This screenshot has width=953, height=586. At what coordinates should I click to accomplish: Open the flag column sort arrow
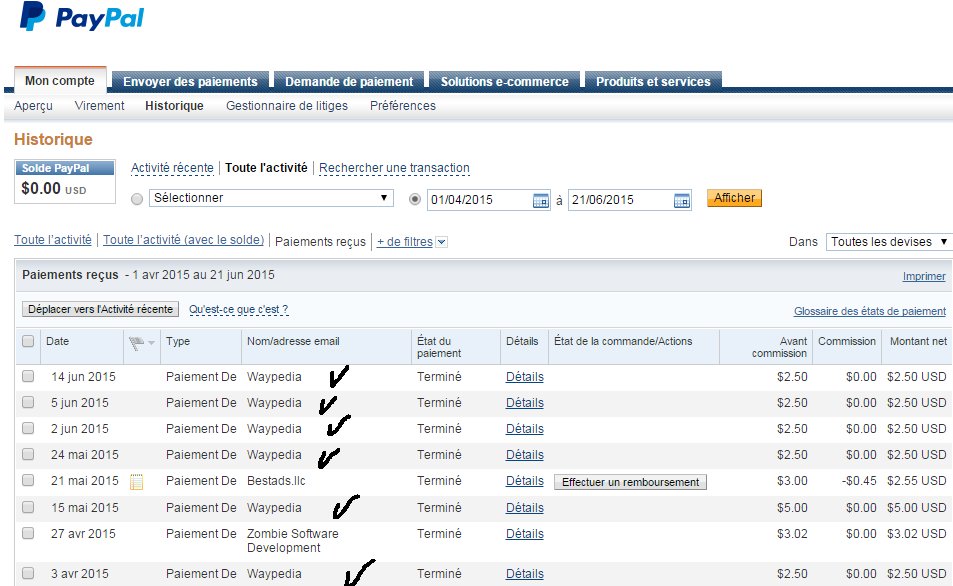(151, 343)
